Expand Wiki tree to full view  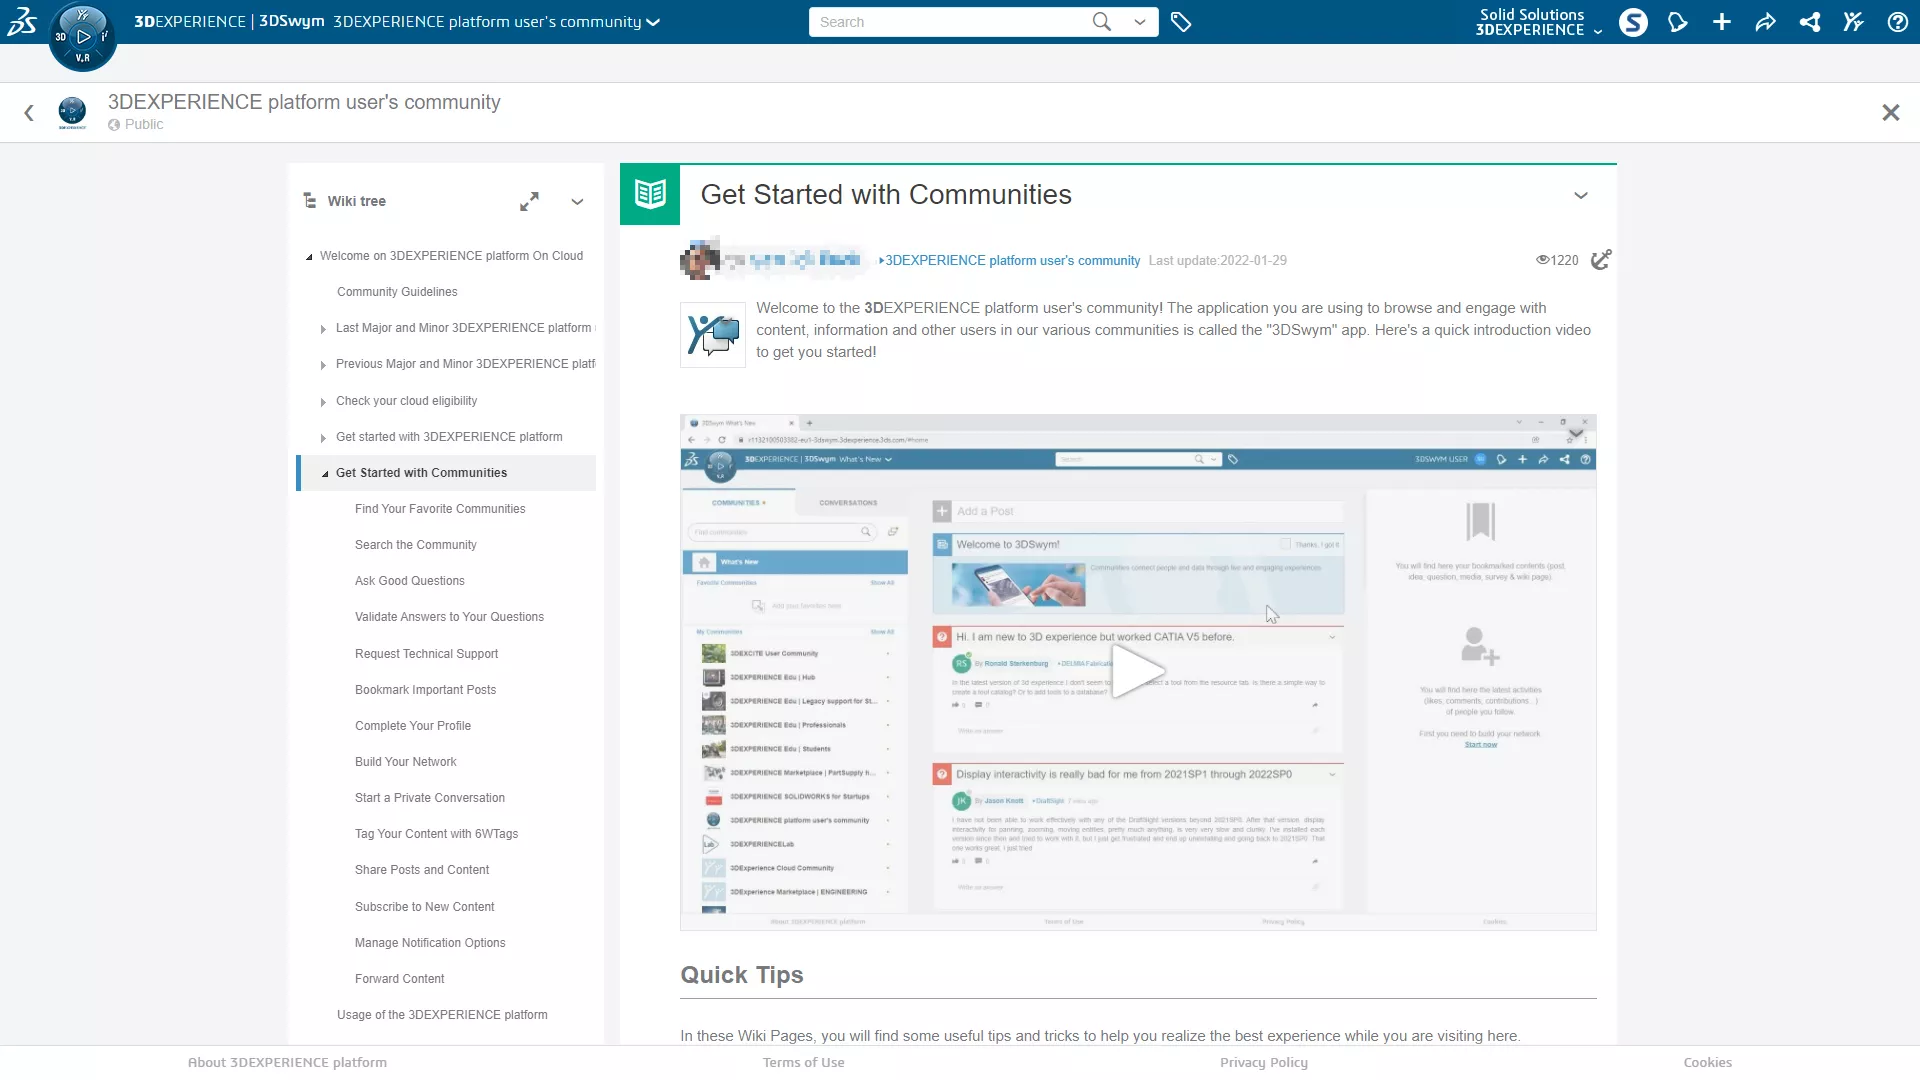click(529, 201)
